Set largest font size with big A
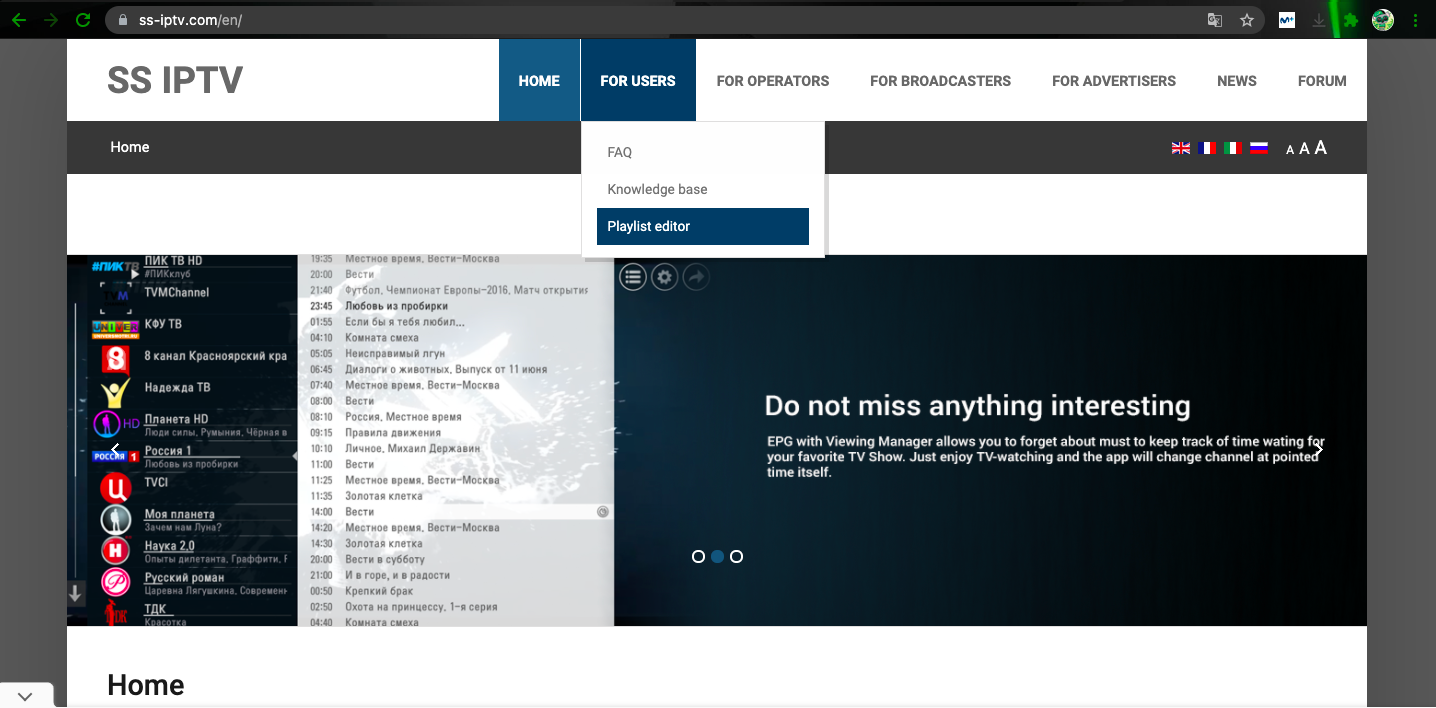Viewport: 1436px width, 708px height. tap(1321, 148)
